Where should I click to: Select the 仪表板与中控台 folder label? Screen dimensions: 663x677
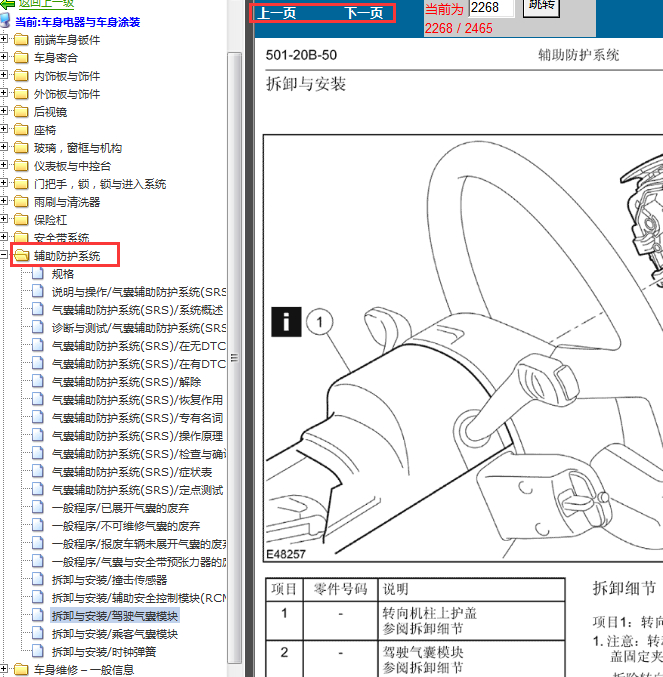(x=73, y=166)
